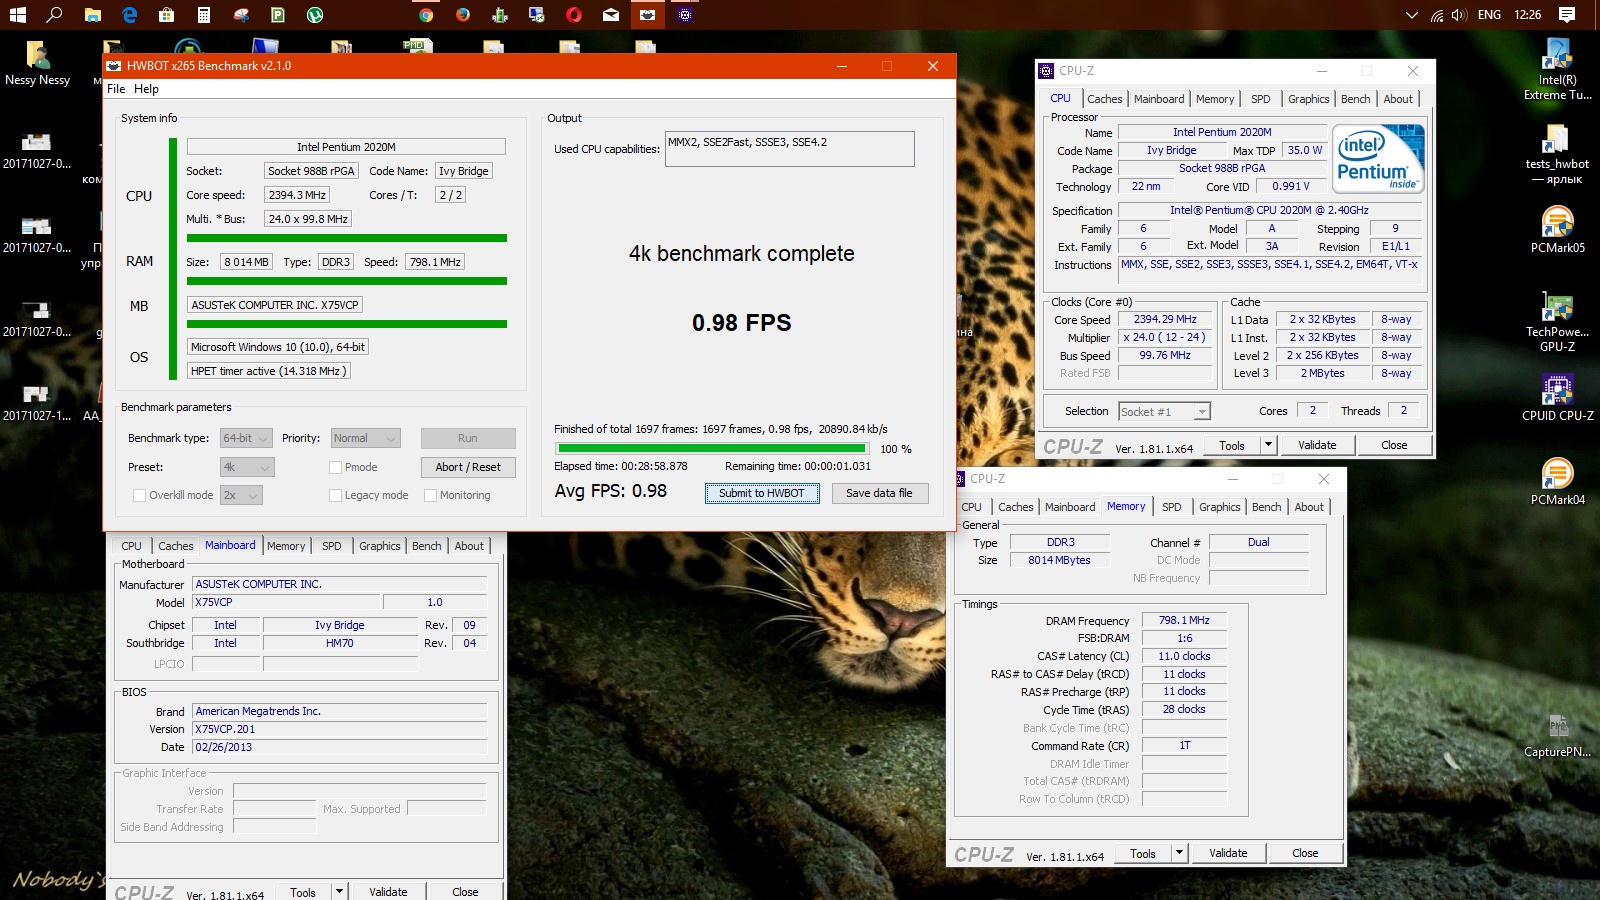Click the DRAM Frequency 798.1 MHz value
1600x900 pixels.
(1184, 620)
